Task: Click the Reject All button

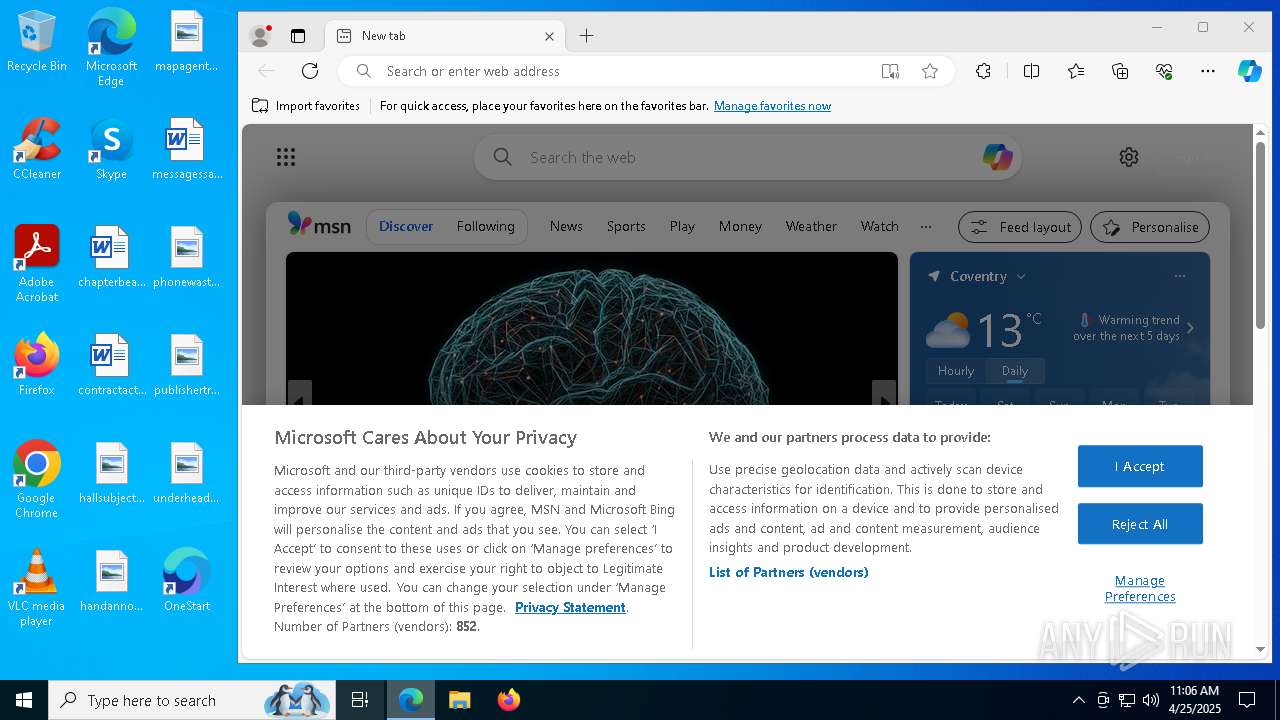Action: 1140,524
